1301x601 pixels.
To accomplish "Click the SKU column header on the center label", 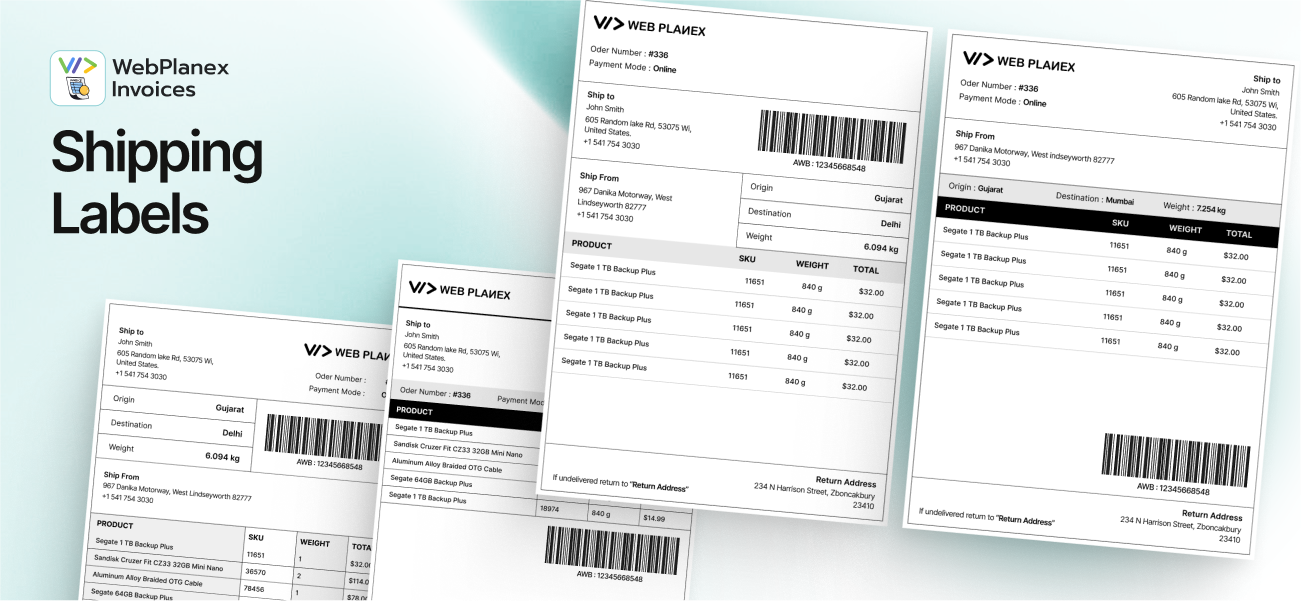I will [x=747, y=259].
